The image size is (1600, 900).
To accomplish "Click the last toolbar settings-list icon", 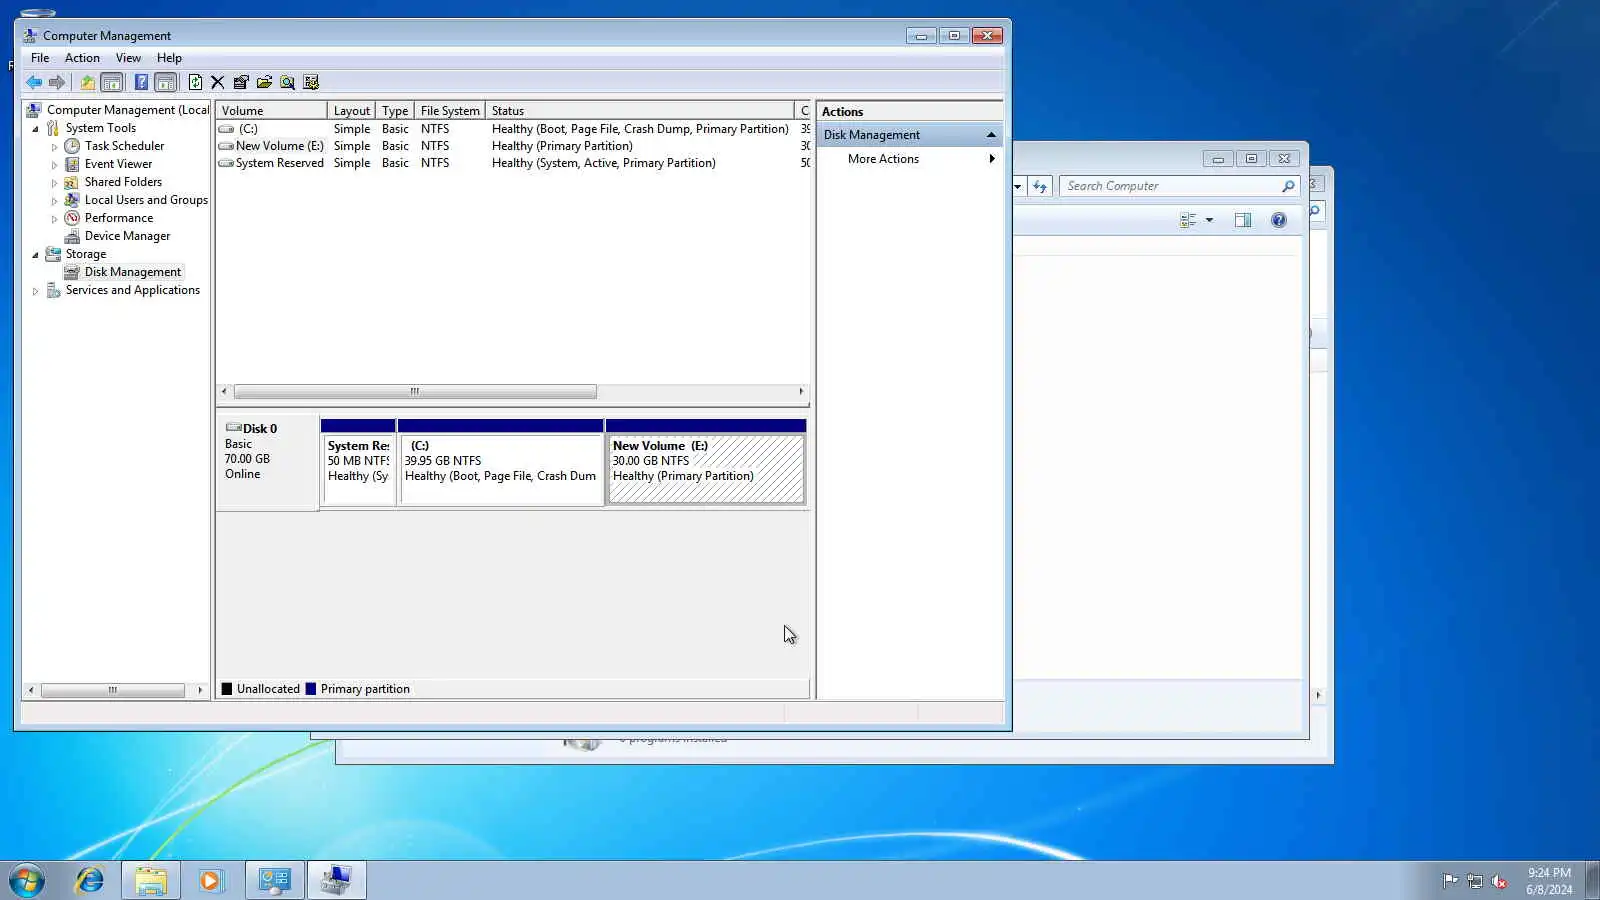I will (311, 82).
